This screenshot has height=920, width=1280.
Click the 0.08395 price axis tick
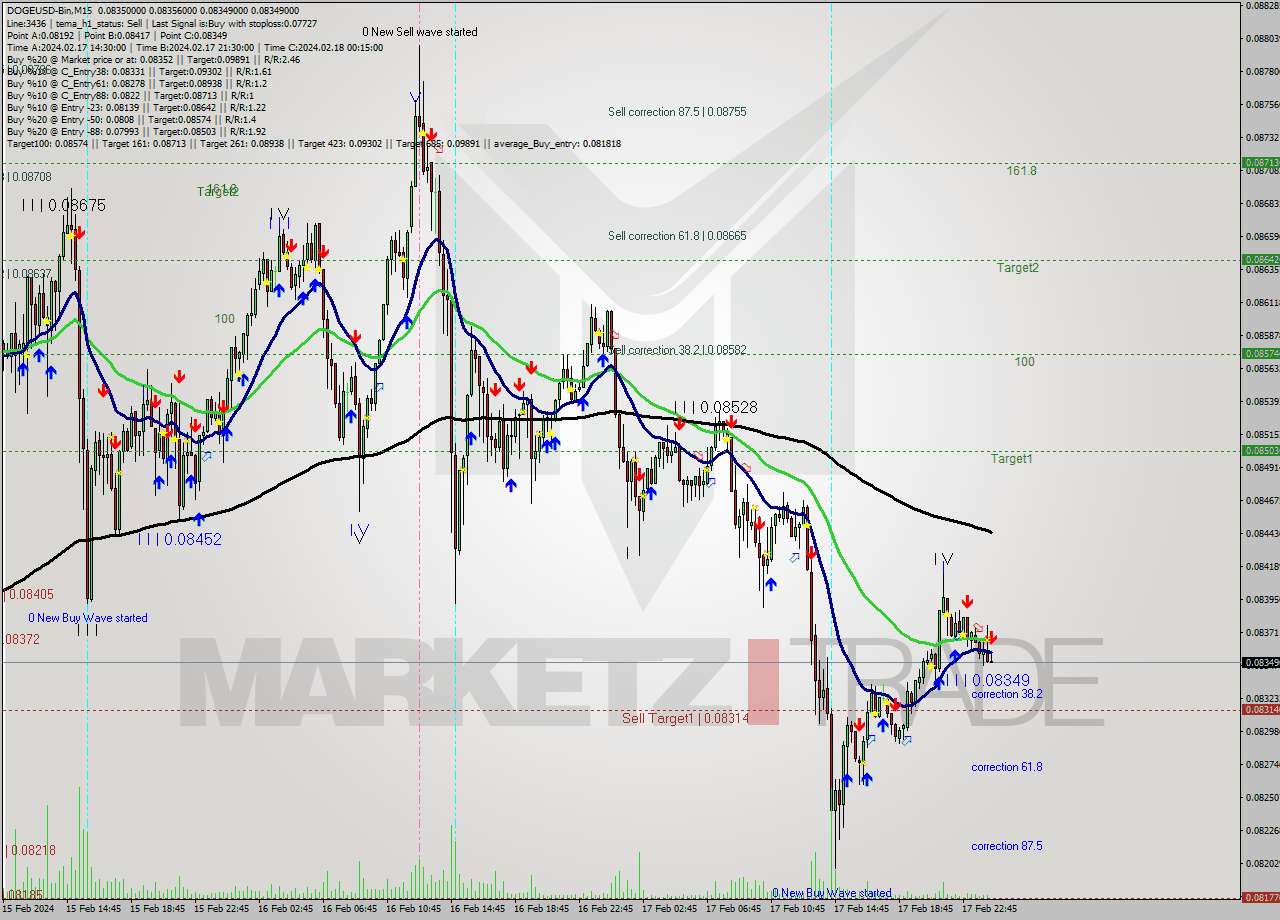click(1262, 599)
